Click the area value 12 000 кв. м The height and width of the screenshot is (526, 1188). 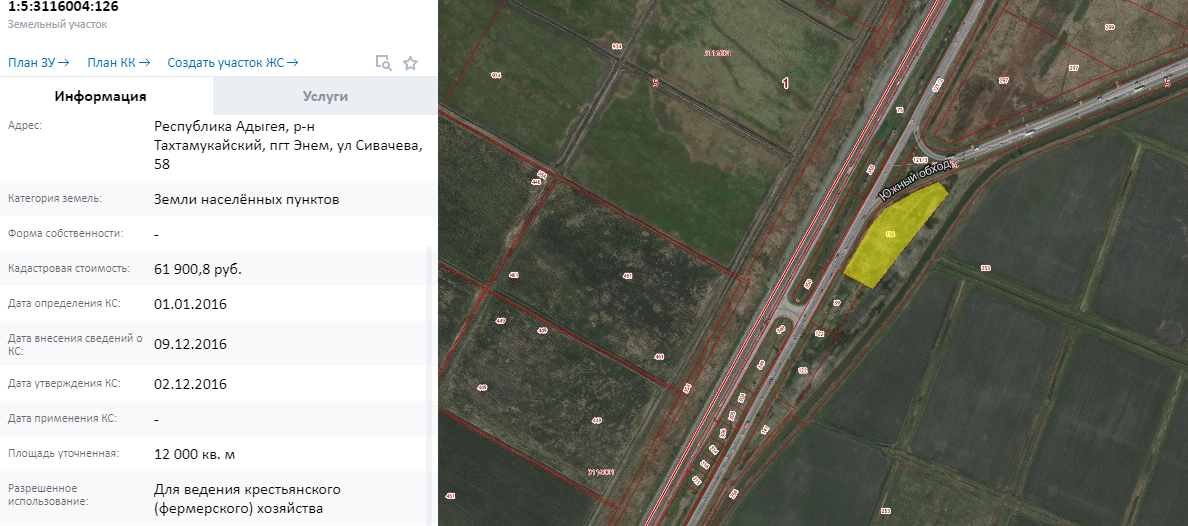[x=195, y=454]
